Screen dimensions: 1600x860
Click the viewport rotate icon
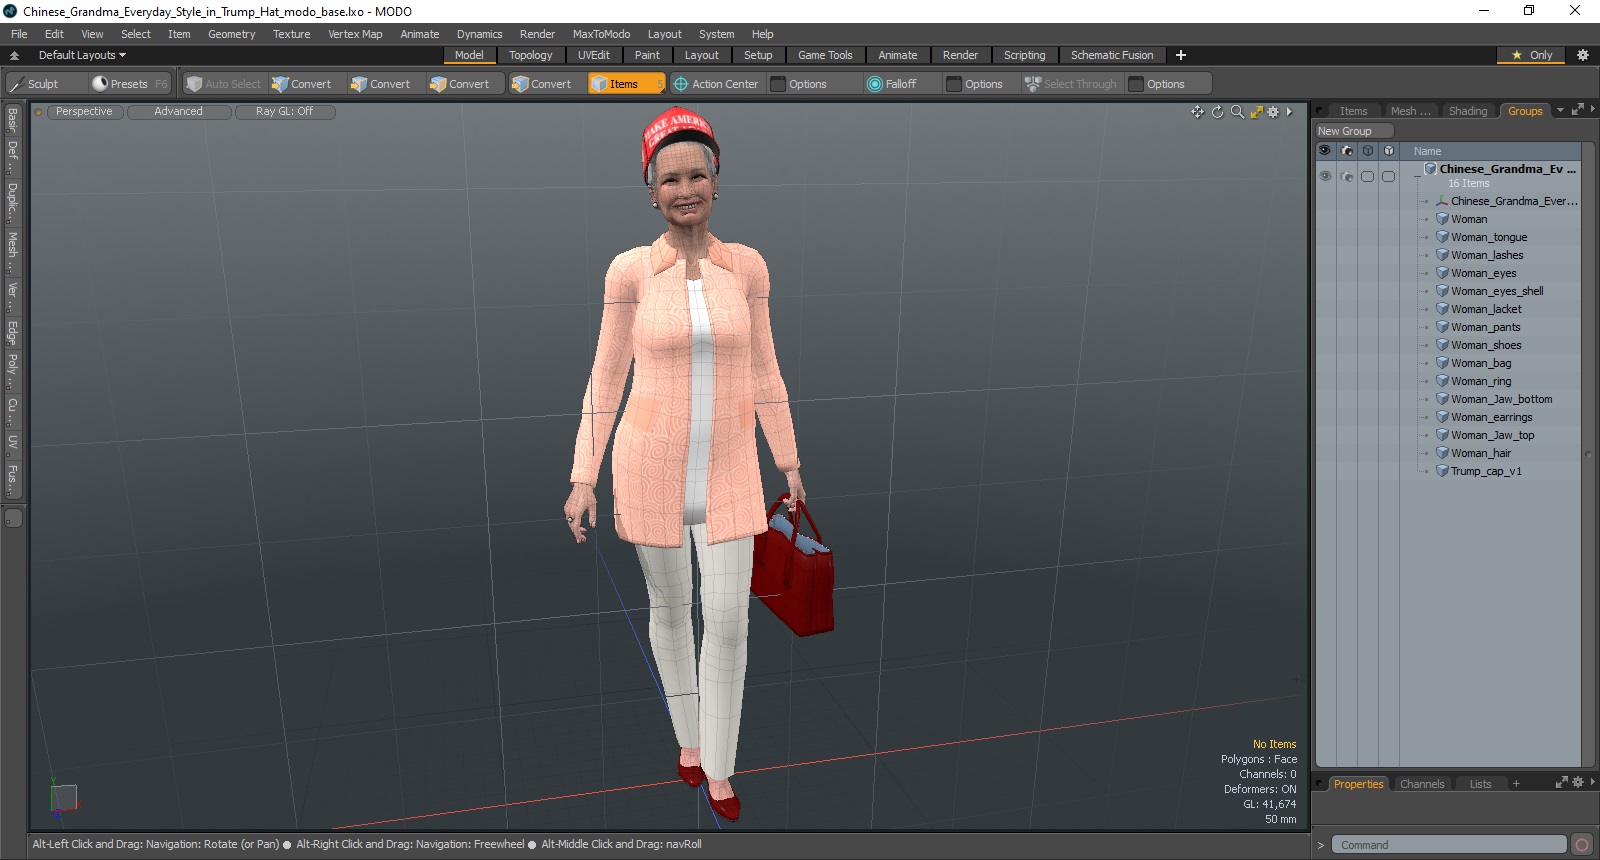[x=1217, y=112]
